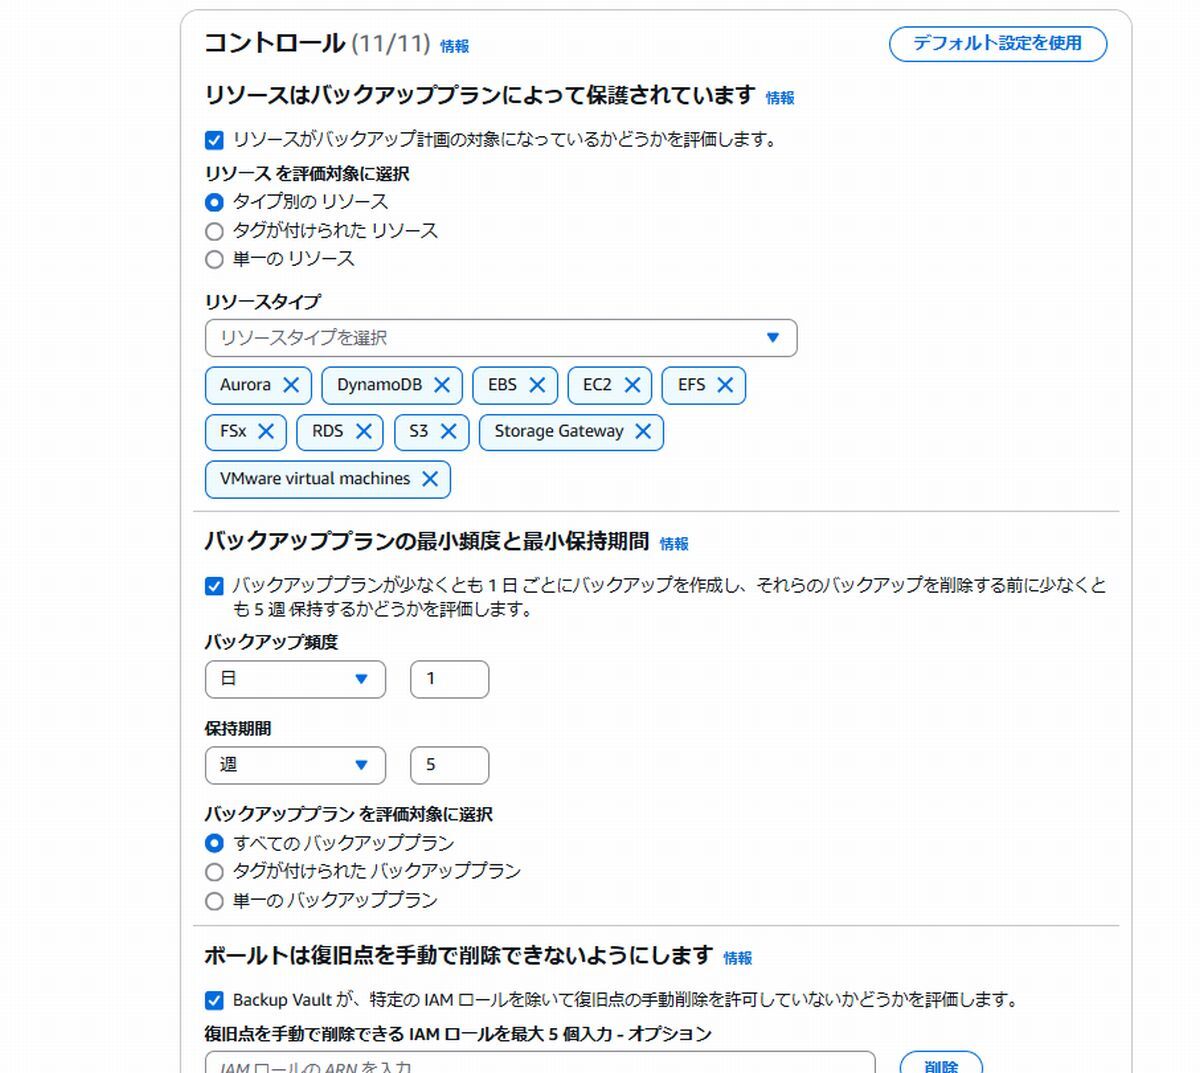Delete the EC2 resource type chip

[632, 385]
